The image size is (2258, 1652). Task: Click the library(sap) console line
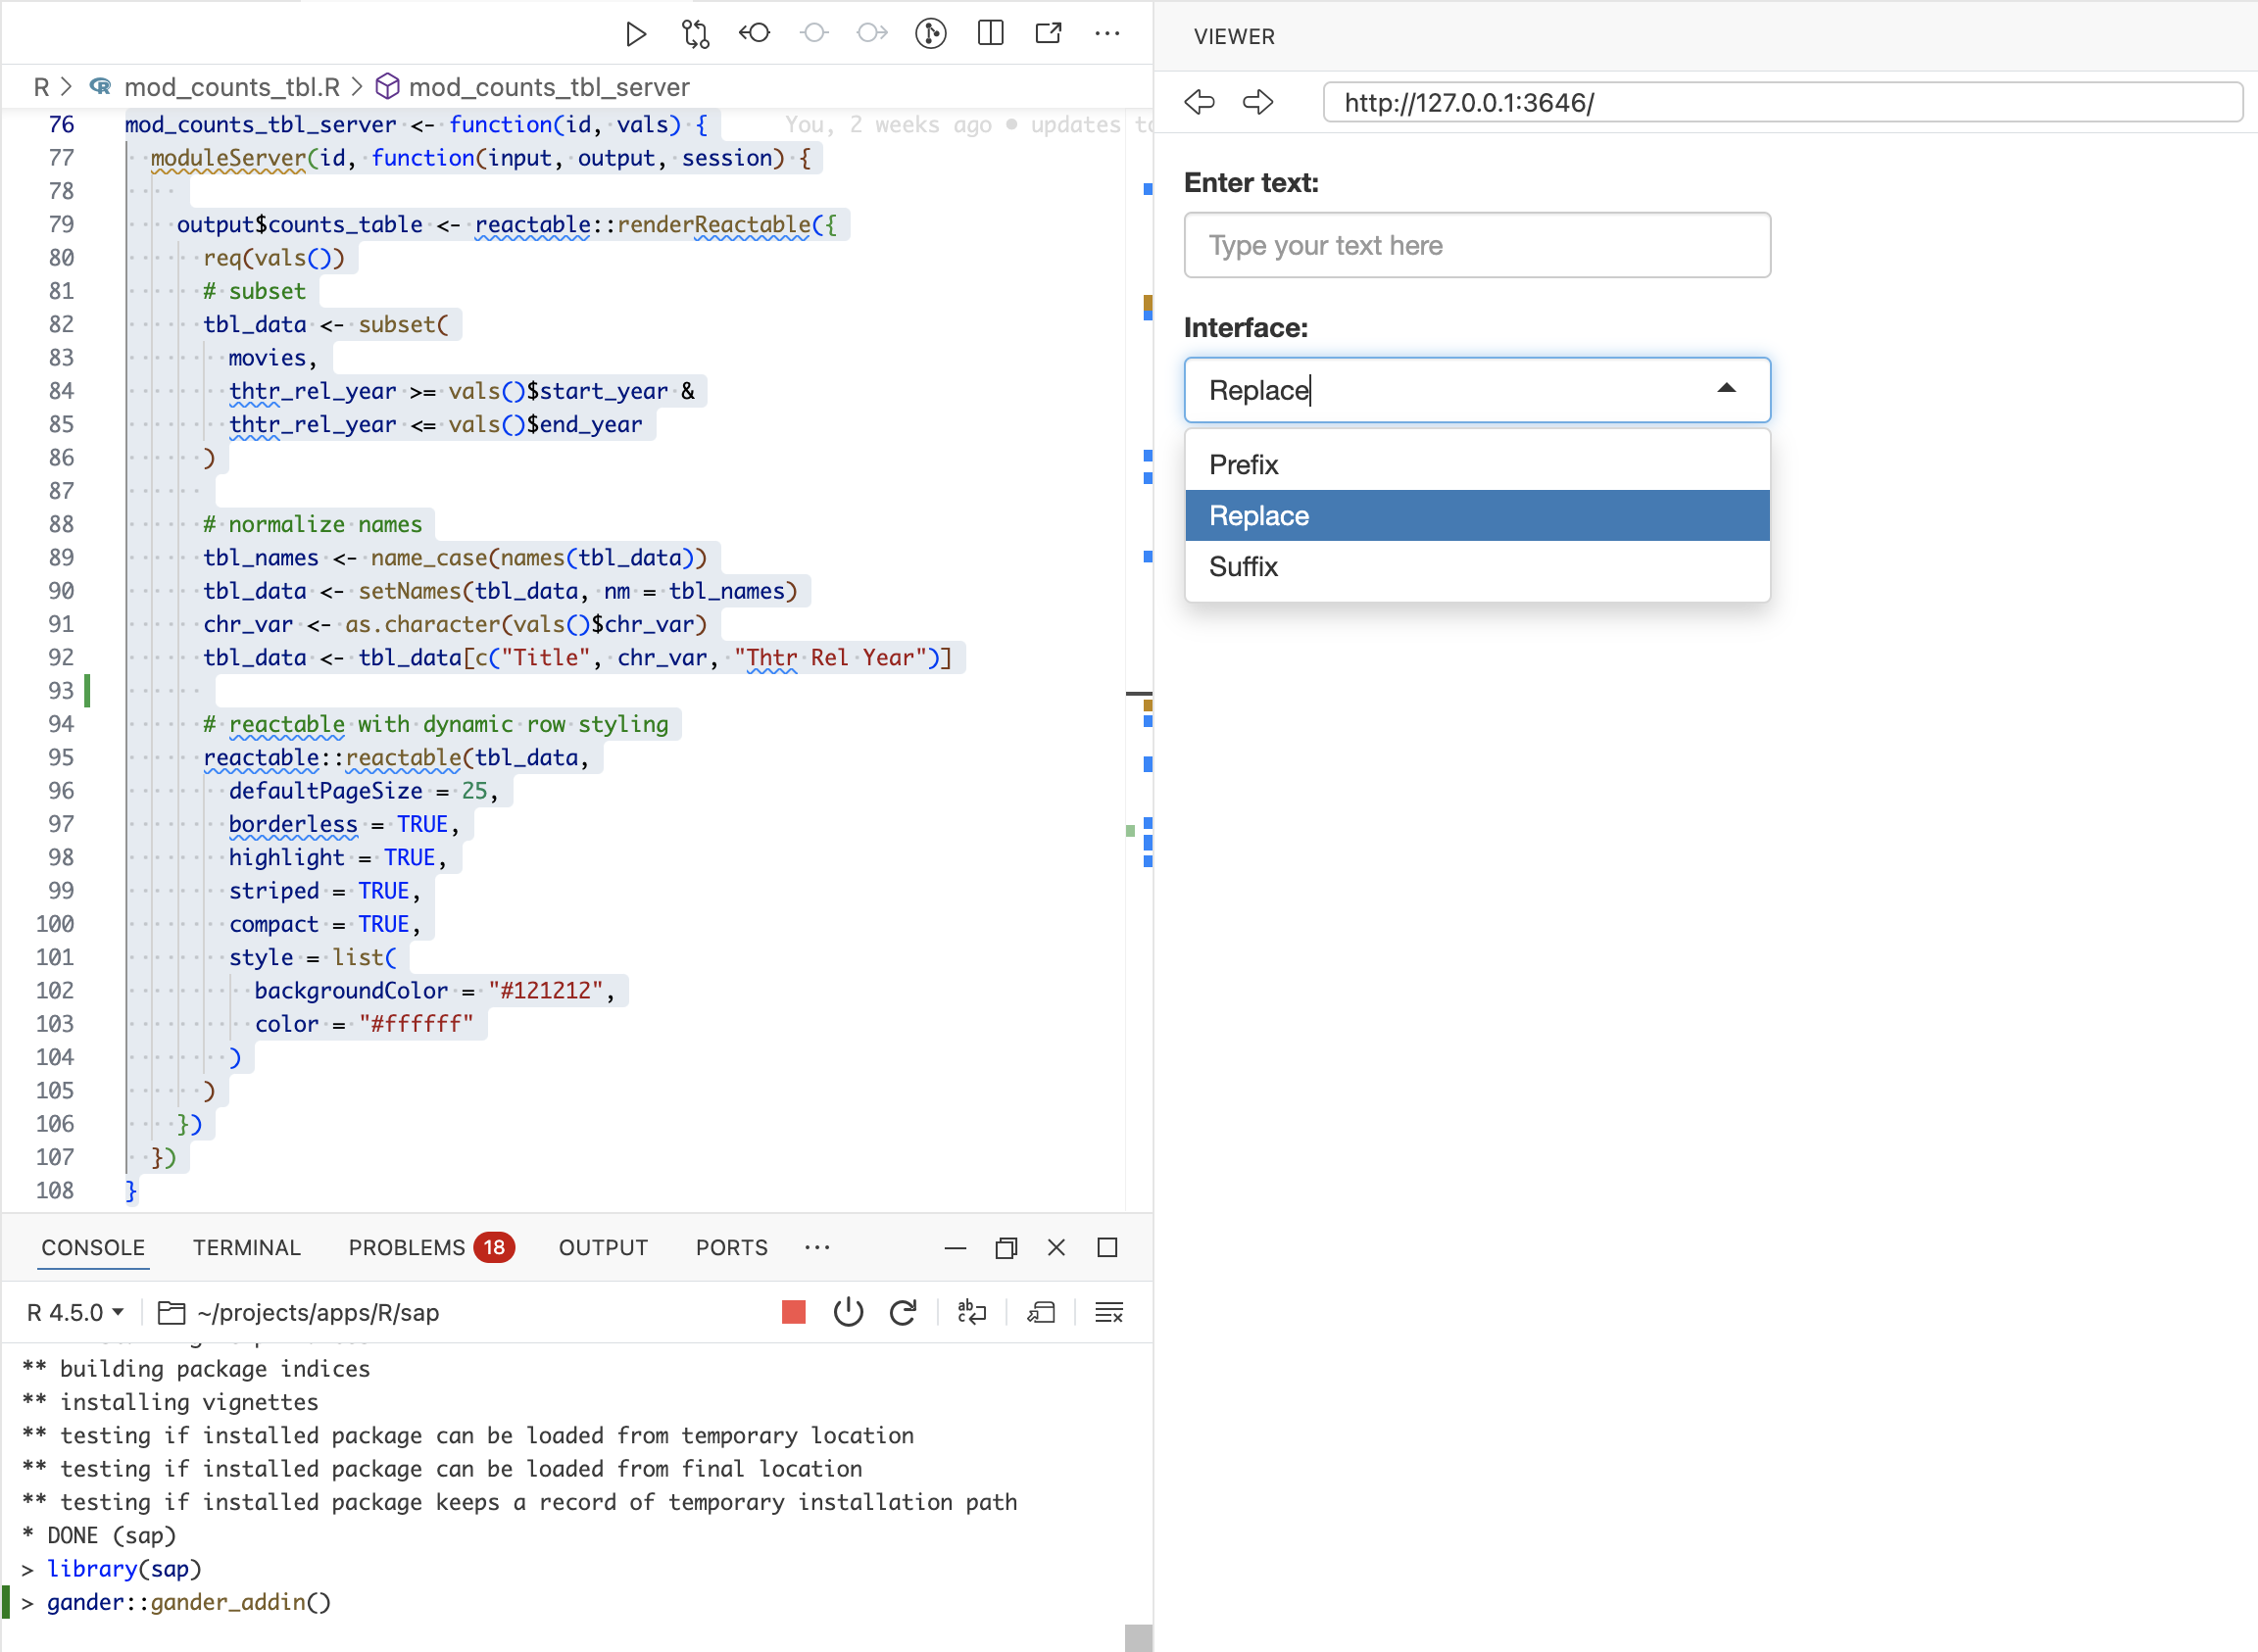click(x=124, y=1568)
